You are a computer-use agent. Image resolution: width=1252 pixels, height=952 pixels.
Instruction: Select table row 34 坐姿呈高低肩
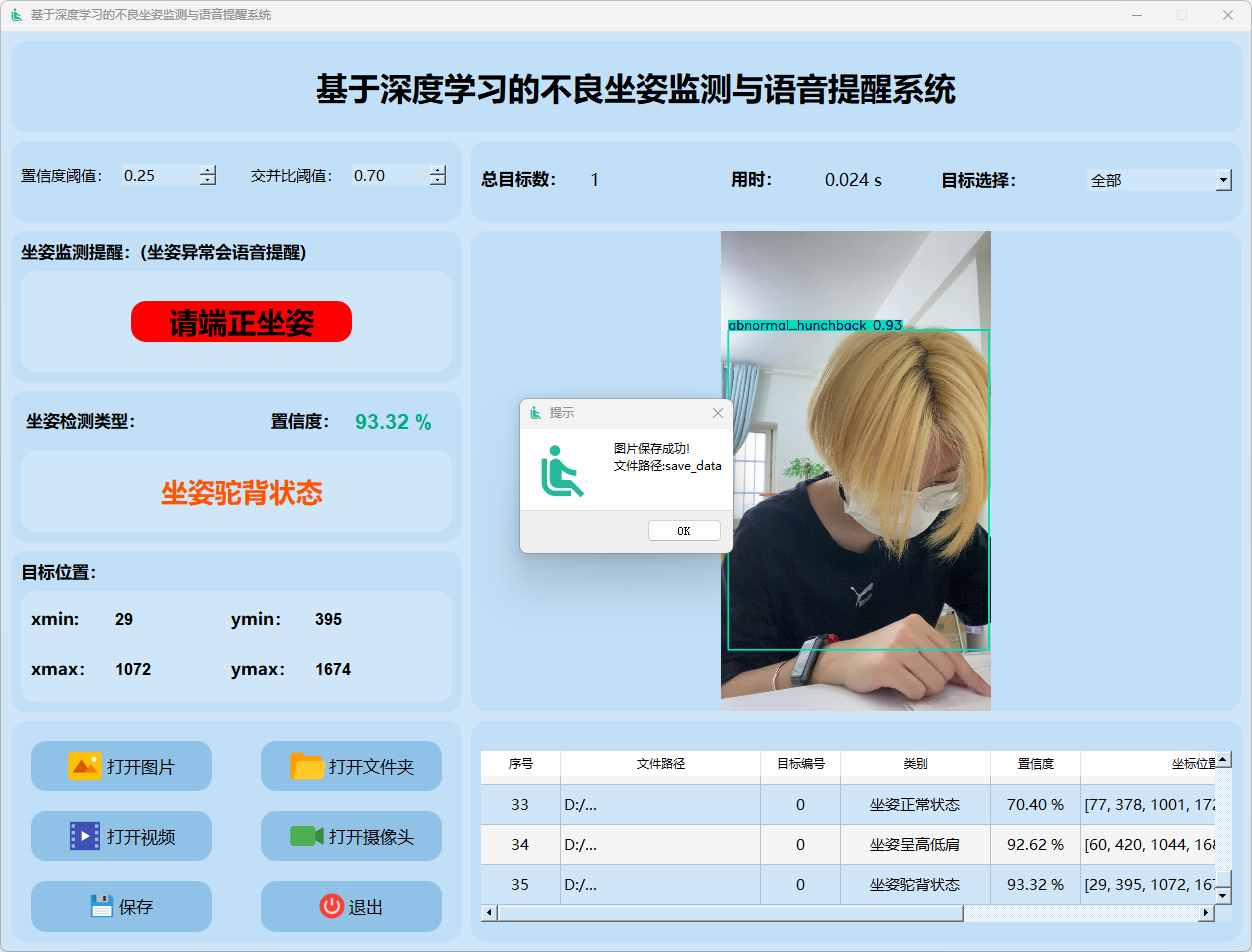914,845
